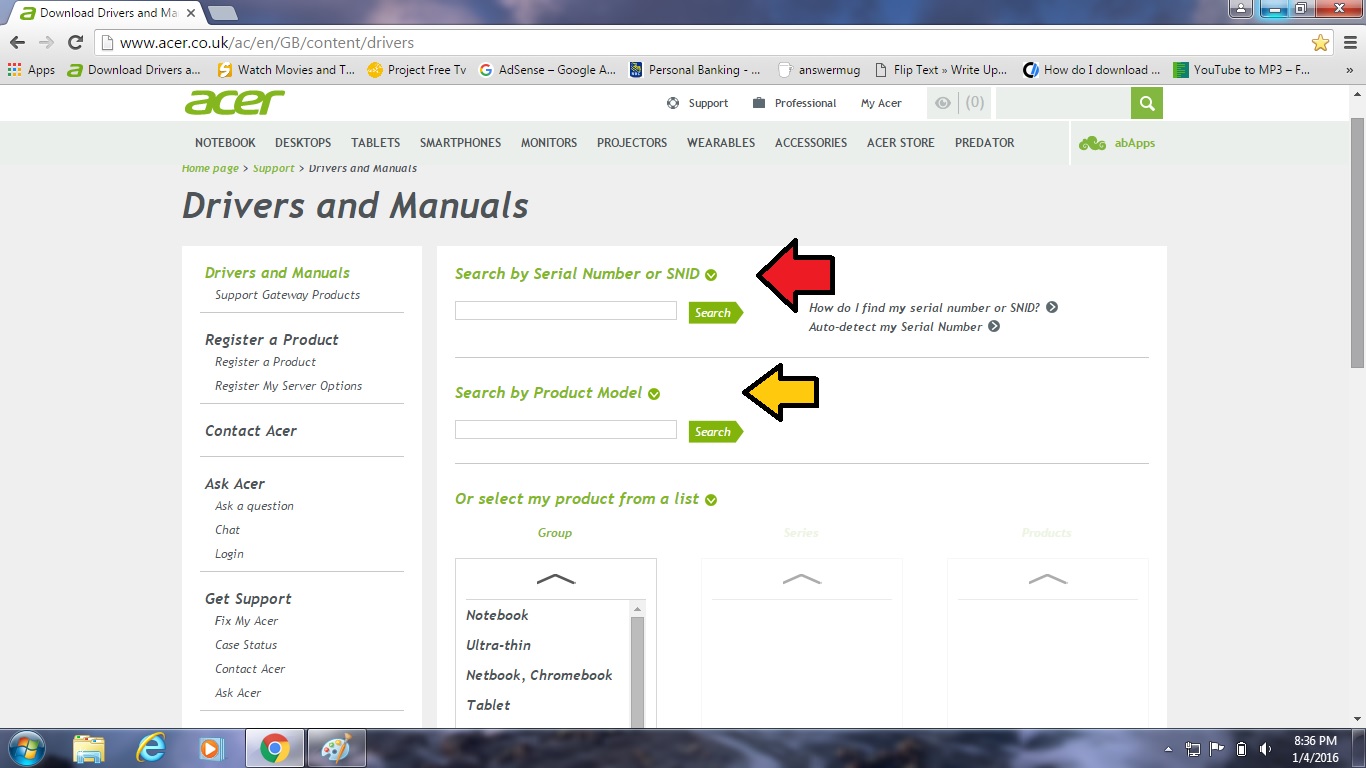The width and height of the screenshot is (1366, 768).
Task: Click the volume speaker icon in tray
Action: 1265,749
